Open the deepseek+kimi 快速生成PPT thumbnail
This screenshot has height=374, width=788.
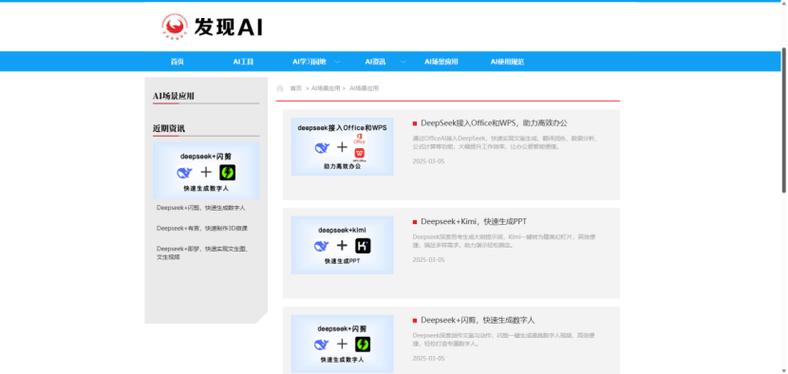pos(342,245)
